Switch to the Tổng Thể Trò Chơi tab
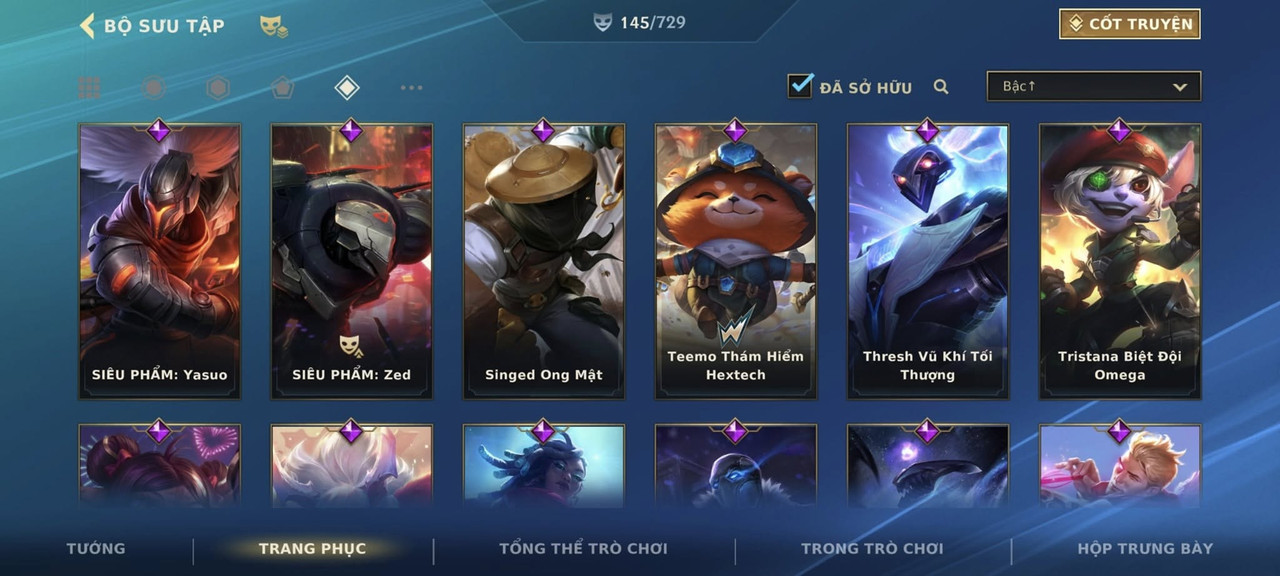This screenshot has width=1280, height=576. click(x=583, y=548)
